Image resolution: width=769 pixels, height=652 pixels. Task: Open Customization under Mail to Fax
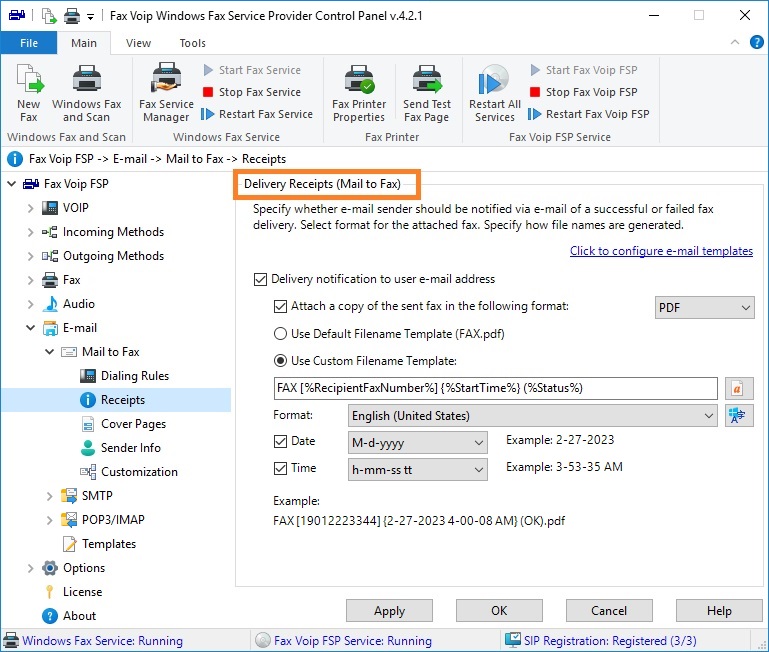click(x=139, y=472)
